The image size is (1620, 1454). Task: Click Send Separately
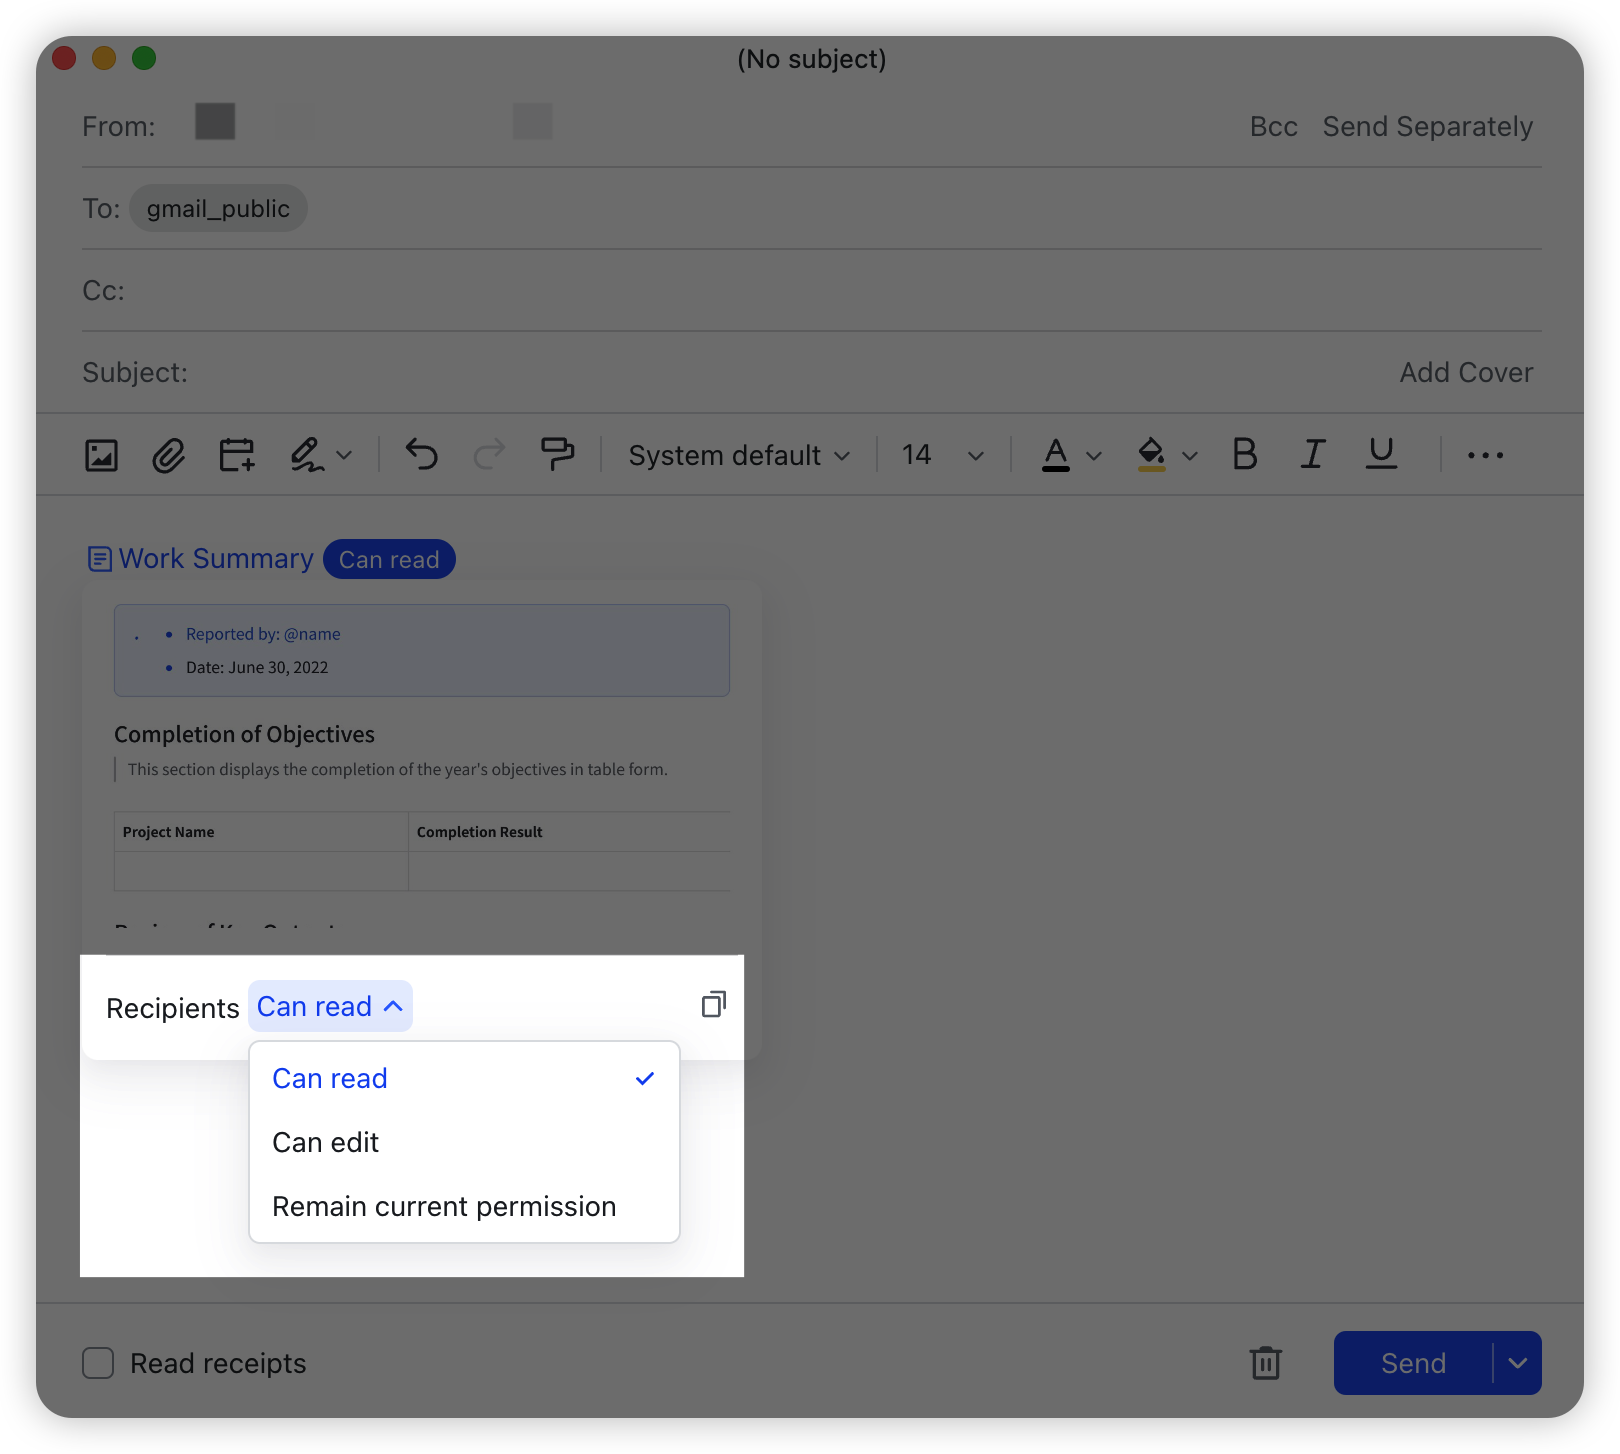pyautogui.click(x=1428, y=126)
